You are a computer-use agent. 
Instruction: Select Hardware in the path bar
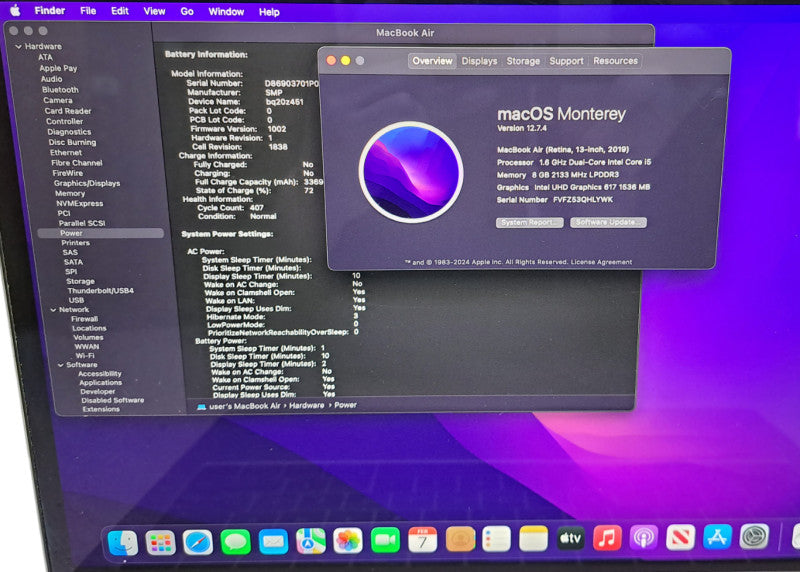[307, 406]
